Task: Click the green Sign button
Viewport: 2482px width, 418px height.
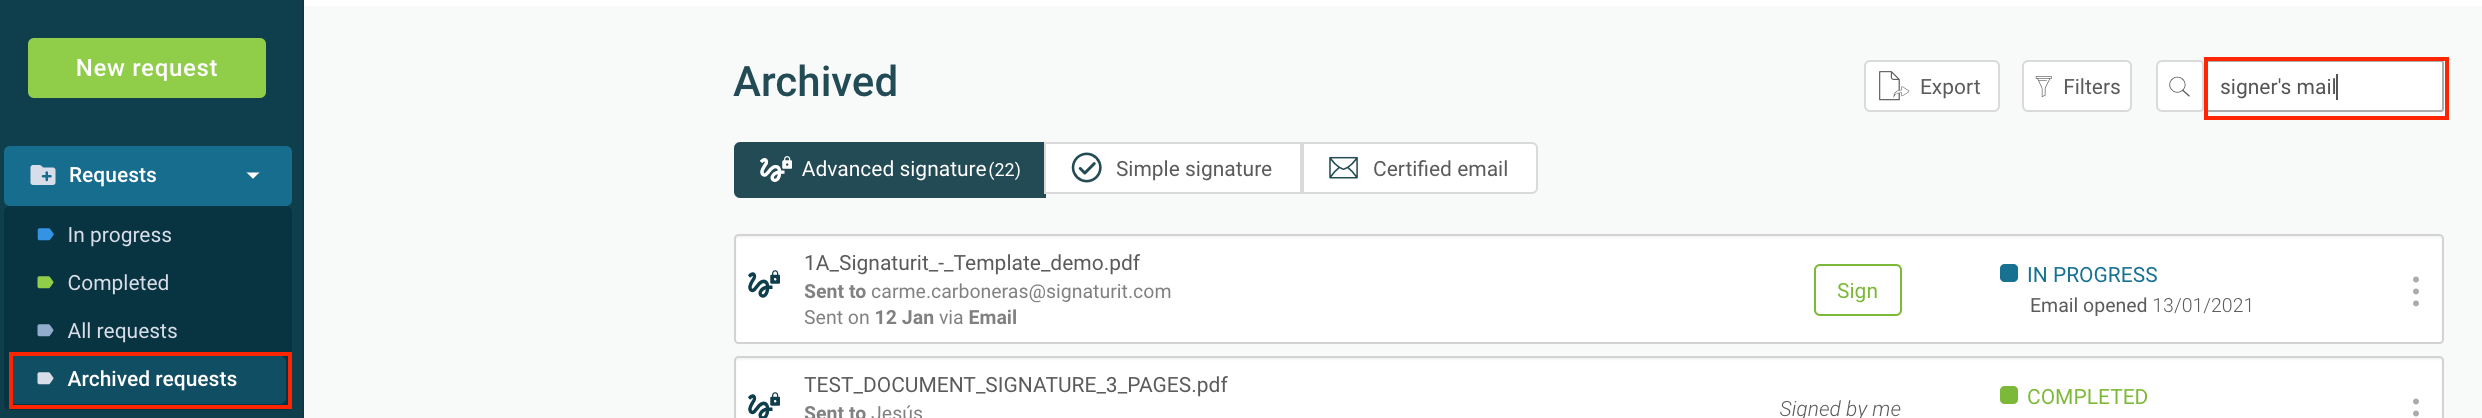Action: tap(1857, 290)
